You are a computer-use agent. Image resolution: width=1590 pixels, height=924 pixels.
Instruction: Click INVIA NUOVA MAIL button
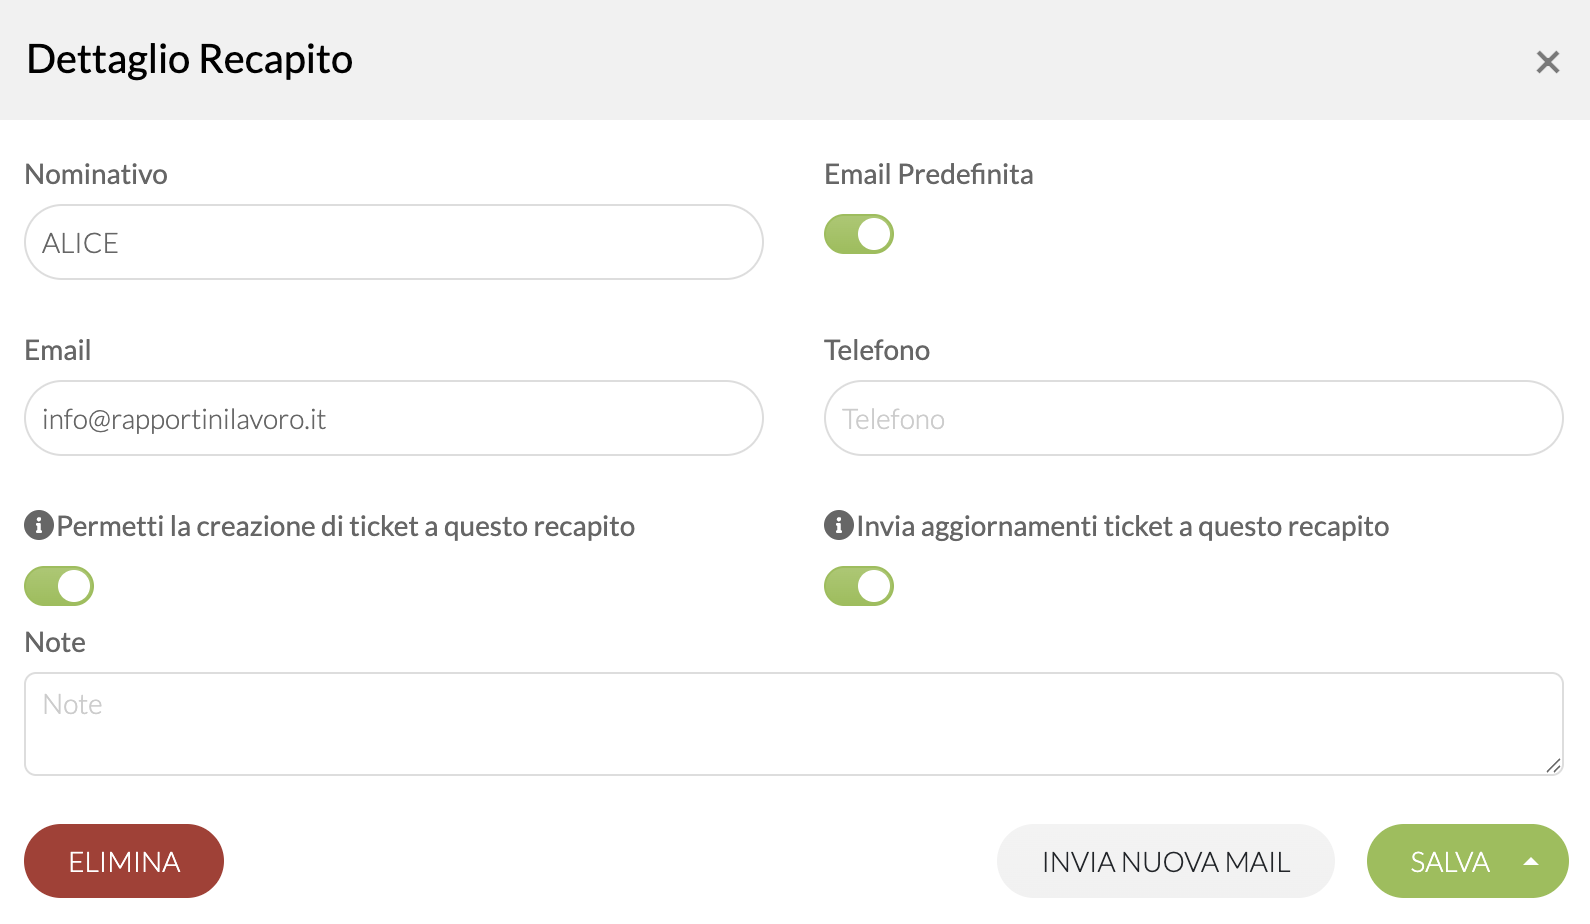[1166, 861]
